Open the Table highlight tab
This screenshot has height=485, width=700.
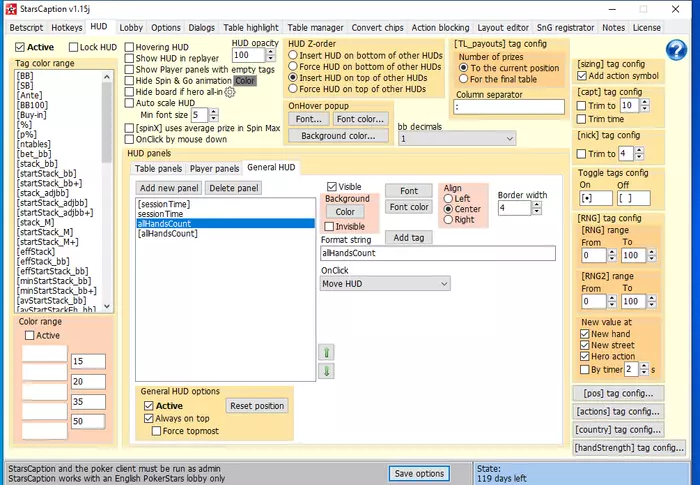tap(251, 28)
